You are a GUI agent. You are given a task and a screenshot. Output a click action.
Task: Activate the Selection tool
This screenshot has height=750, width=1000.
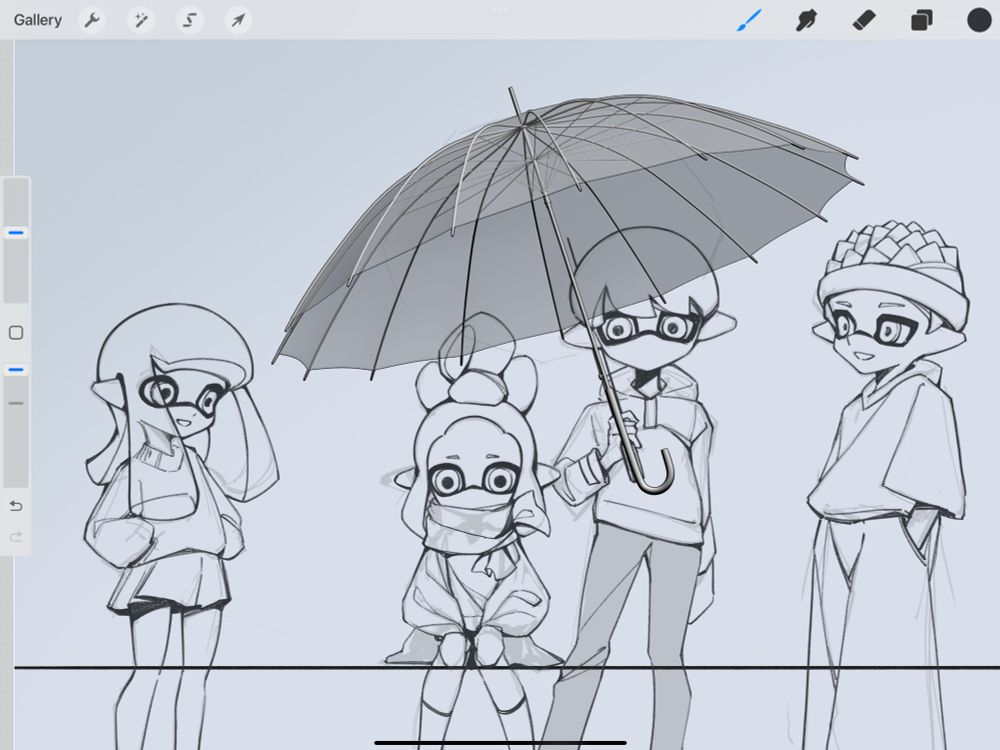[x=189, y=20]
